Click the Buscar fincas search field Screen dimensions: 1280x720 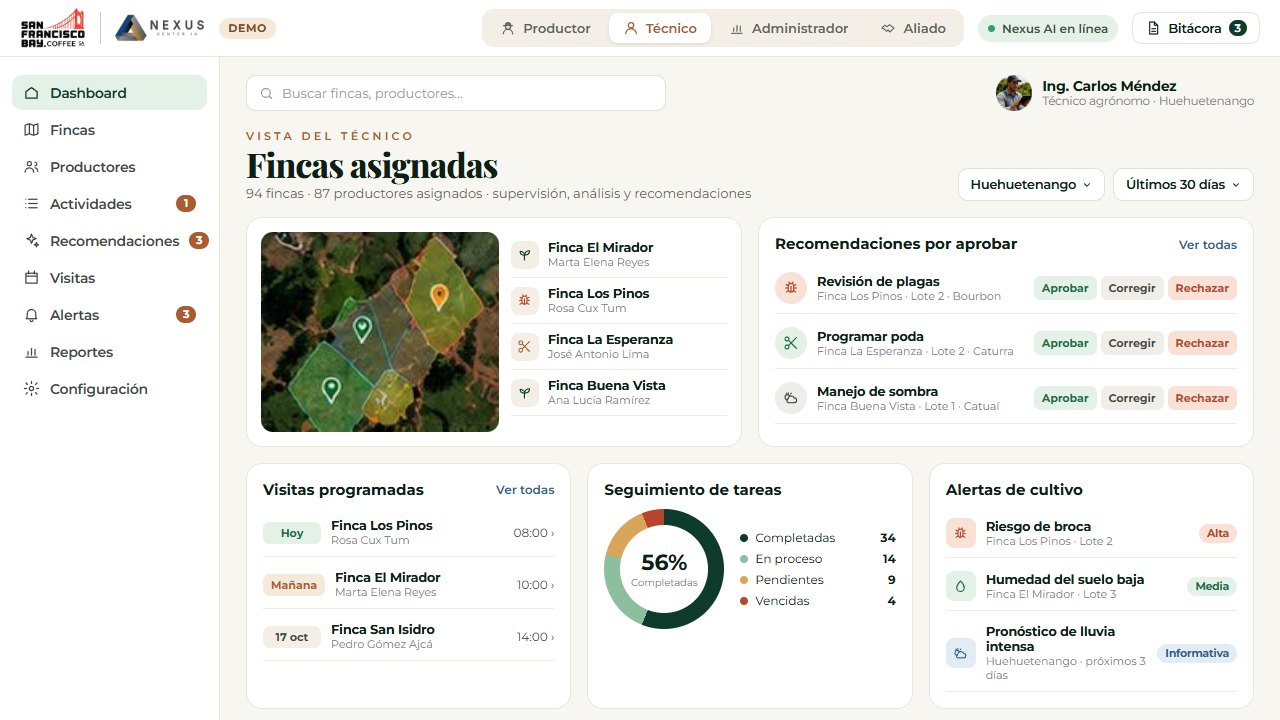tap(456, 93)
